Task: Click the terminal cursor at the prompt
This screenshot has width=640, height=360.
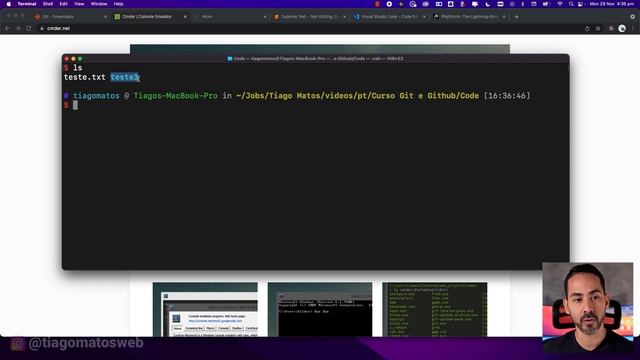Action: [75, 105]
